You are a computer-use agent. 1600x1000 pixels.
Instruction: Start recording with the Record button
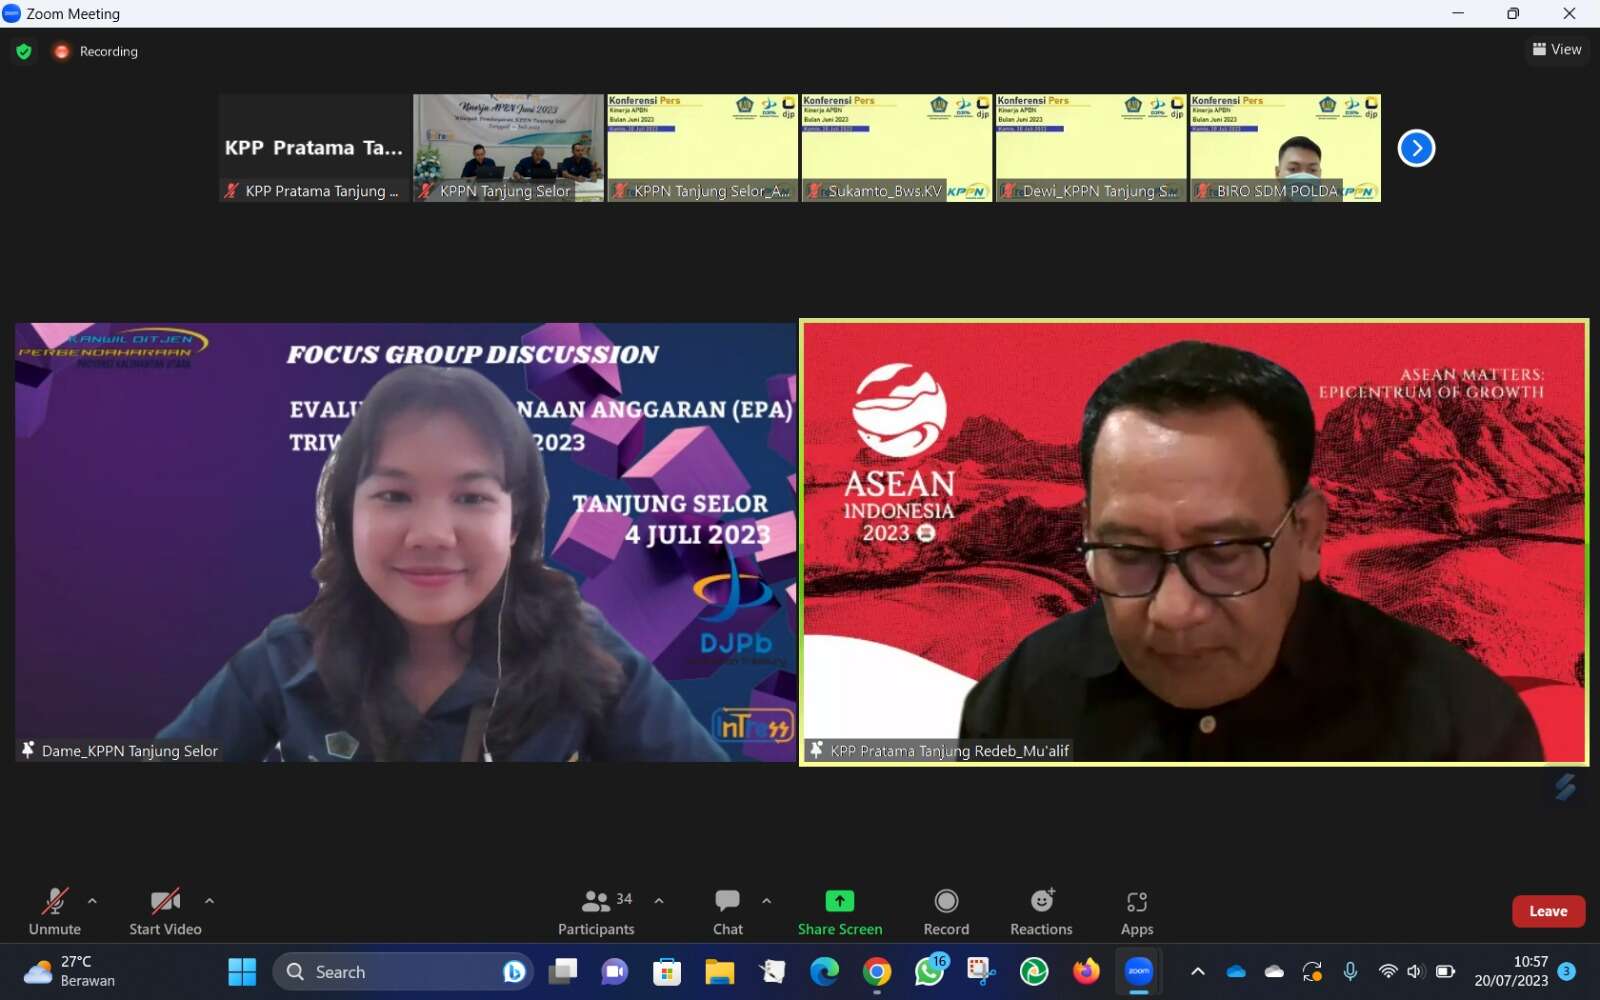pyautogui.click(x=946, y=911)
